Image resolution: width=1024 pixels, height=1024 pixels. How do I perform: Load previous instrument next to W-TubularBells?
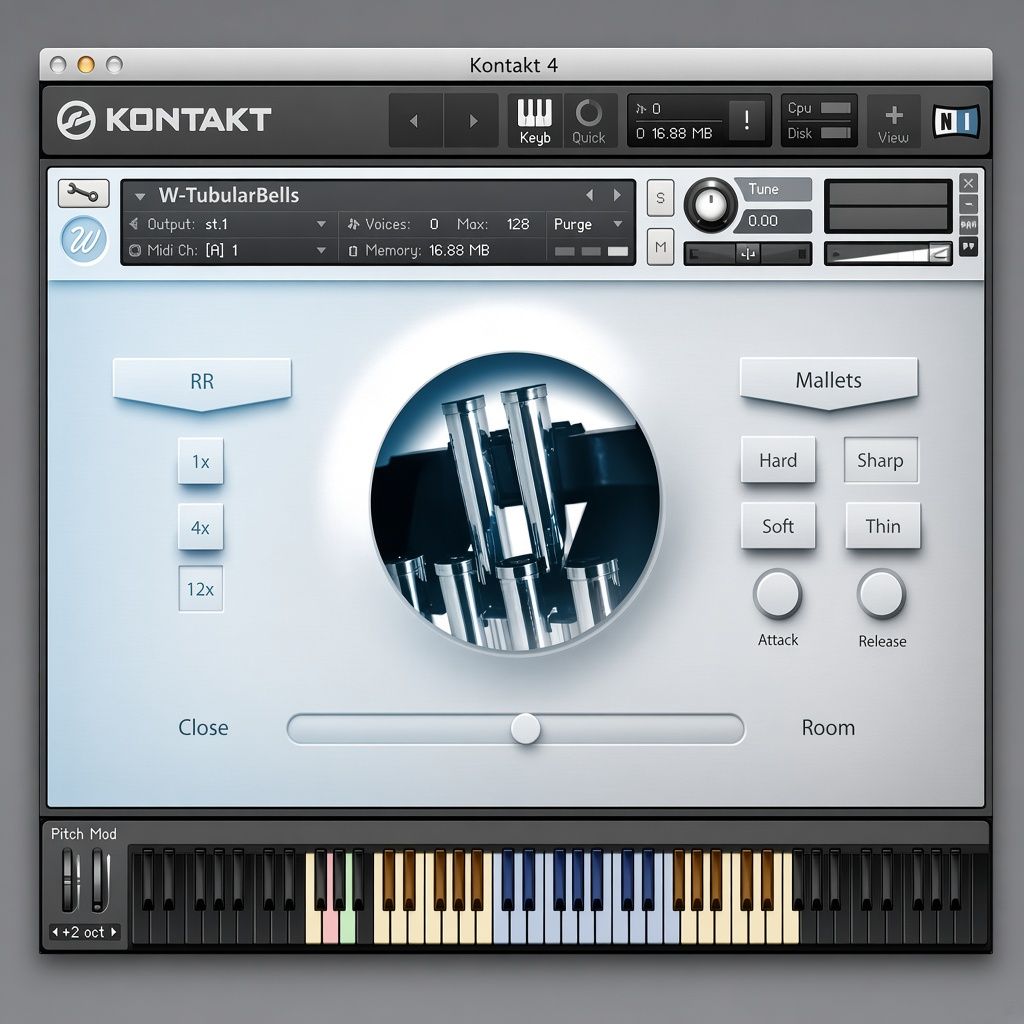(x=590, y=195)
